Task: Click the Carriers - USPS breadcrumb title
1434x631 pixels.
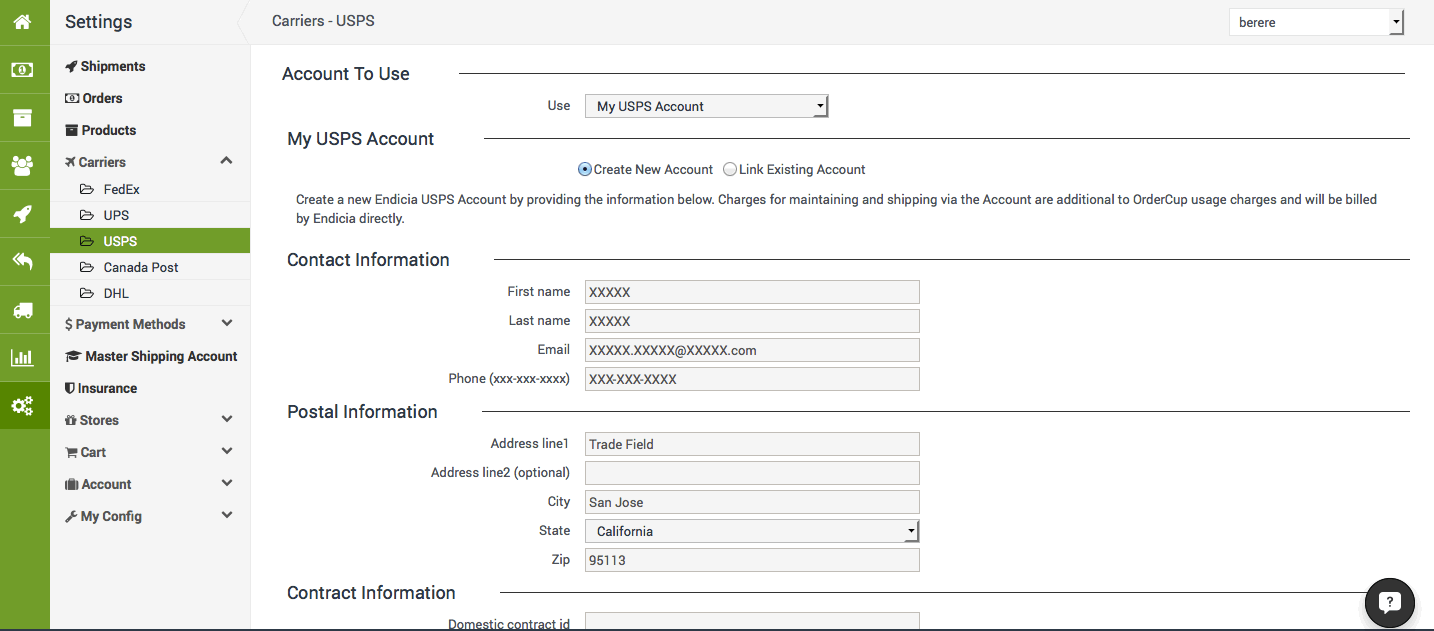Action: coord(324,20)
